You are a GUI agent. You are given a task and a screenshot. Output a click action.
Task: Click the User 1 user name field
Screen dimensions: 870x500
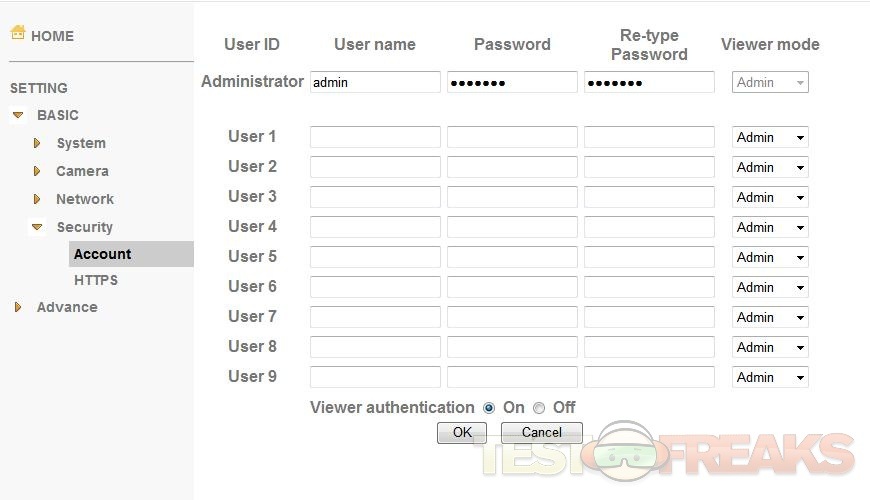pyautogui.click(x=375, y=138)
